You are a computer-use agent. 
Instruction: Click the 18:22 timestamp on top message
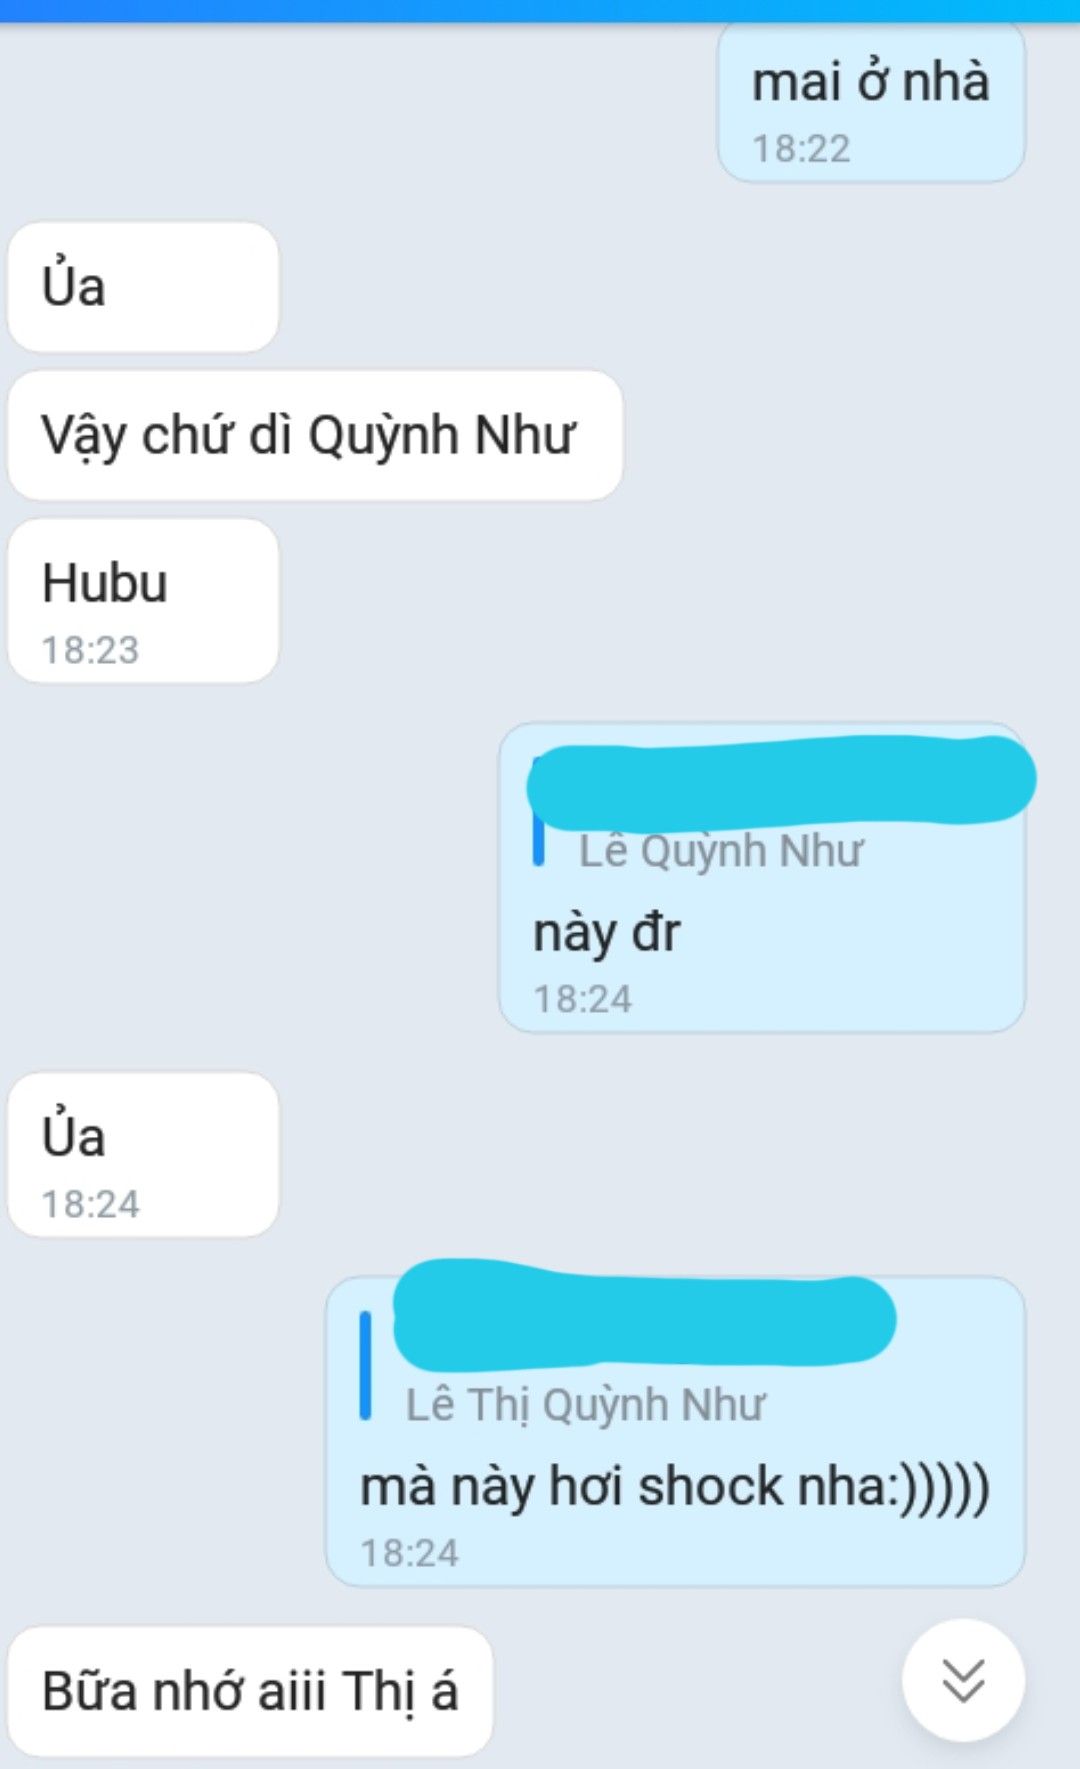coord(801,149)
